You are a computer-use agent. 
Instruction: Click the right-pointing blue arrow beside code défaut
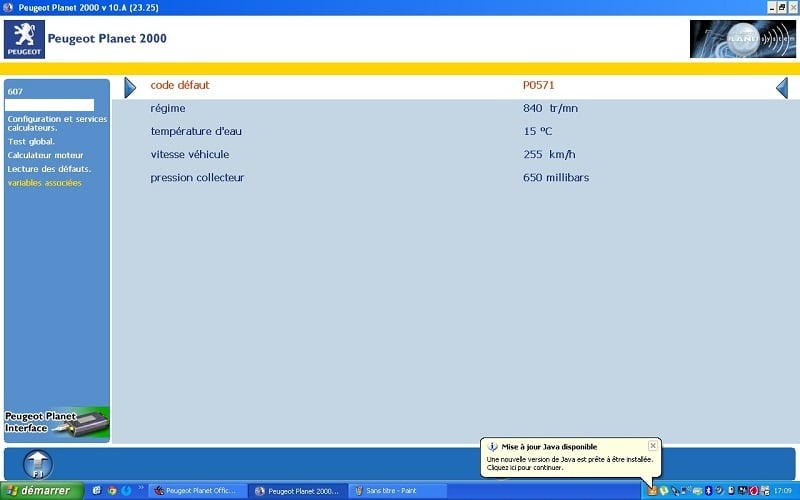coord(130,88)
